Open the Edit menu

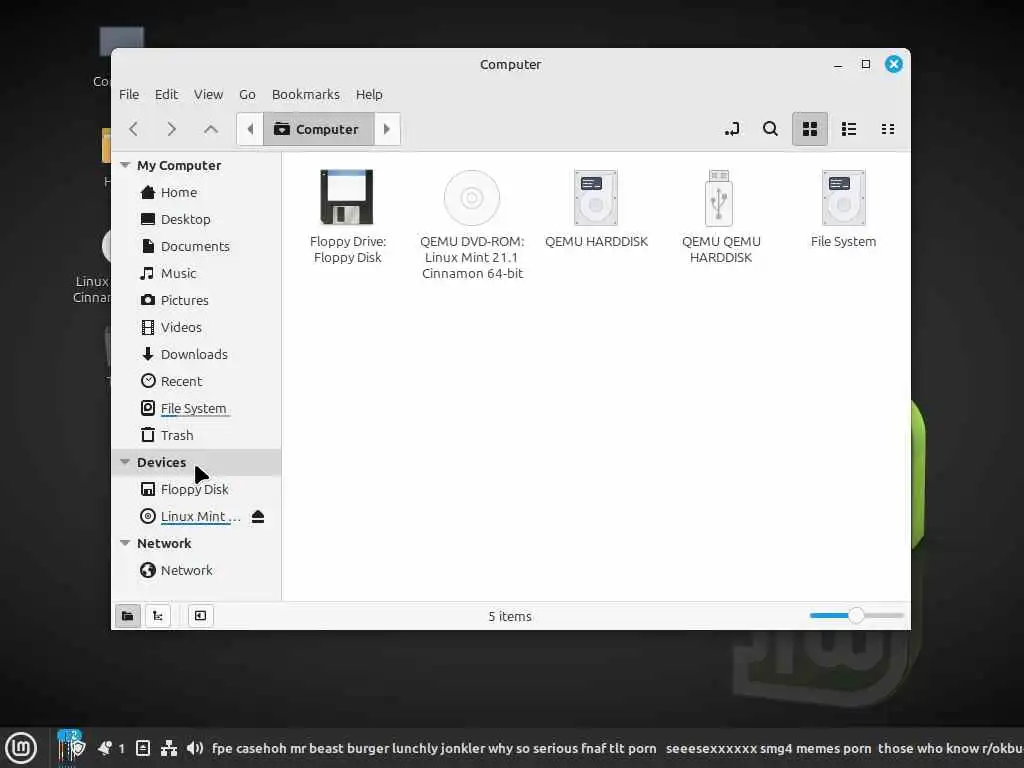[167, 95]
